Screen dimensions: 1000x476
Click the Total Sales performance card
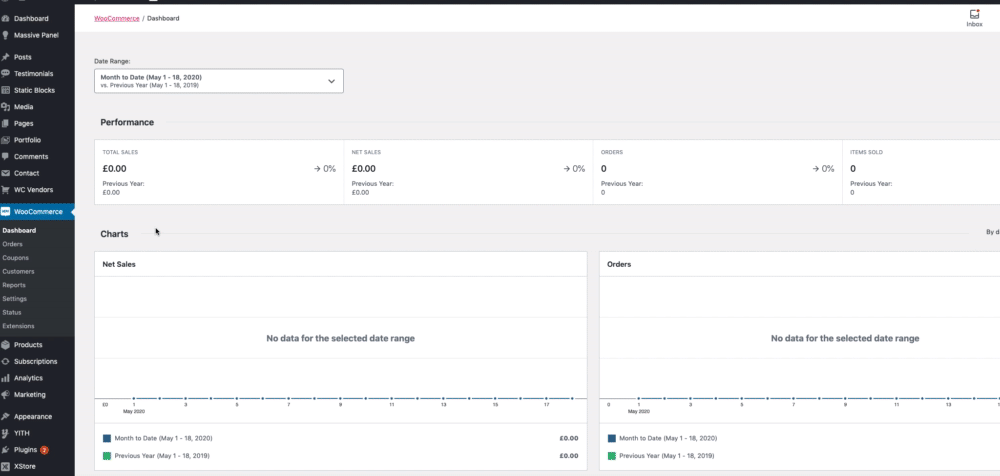(x=219, y=172)
